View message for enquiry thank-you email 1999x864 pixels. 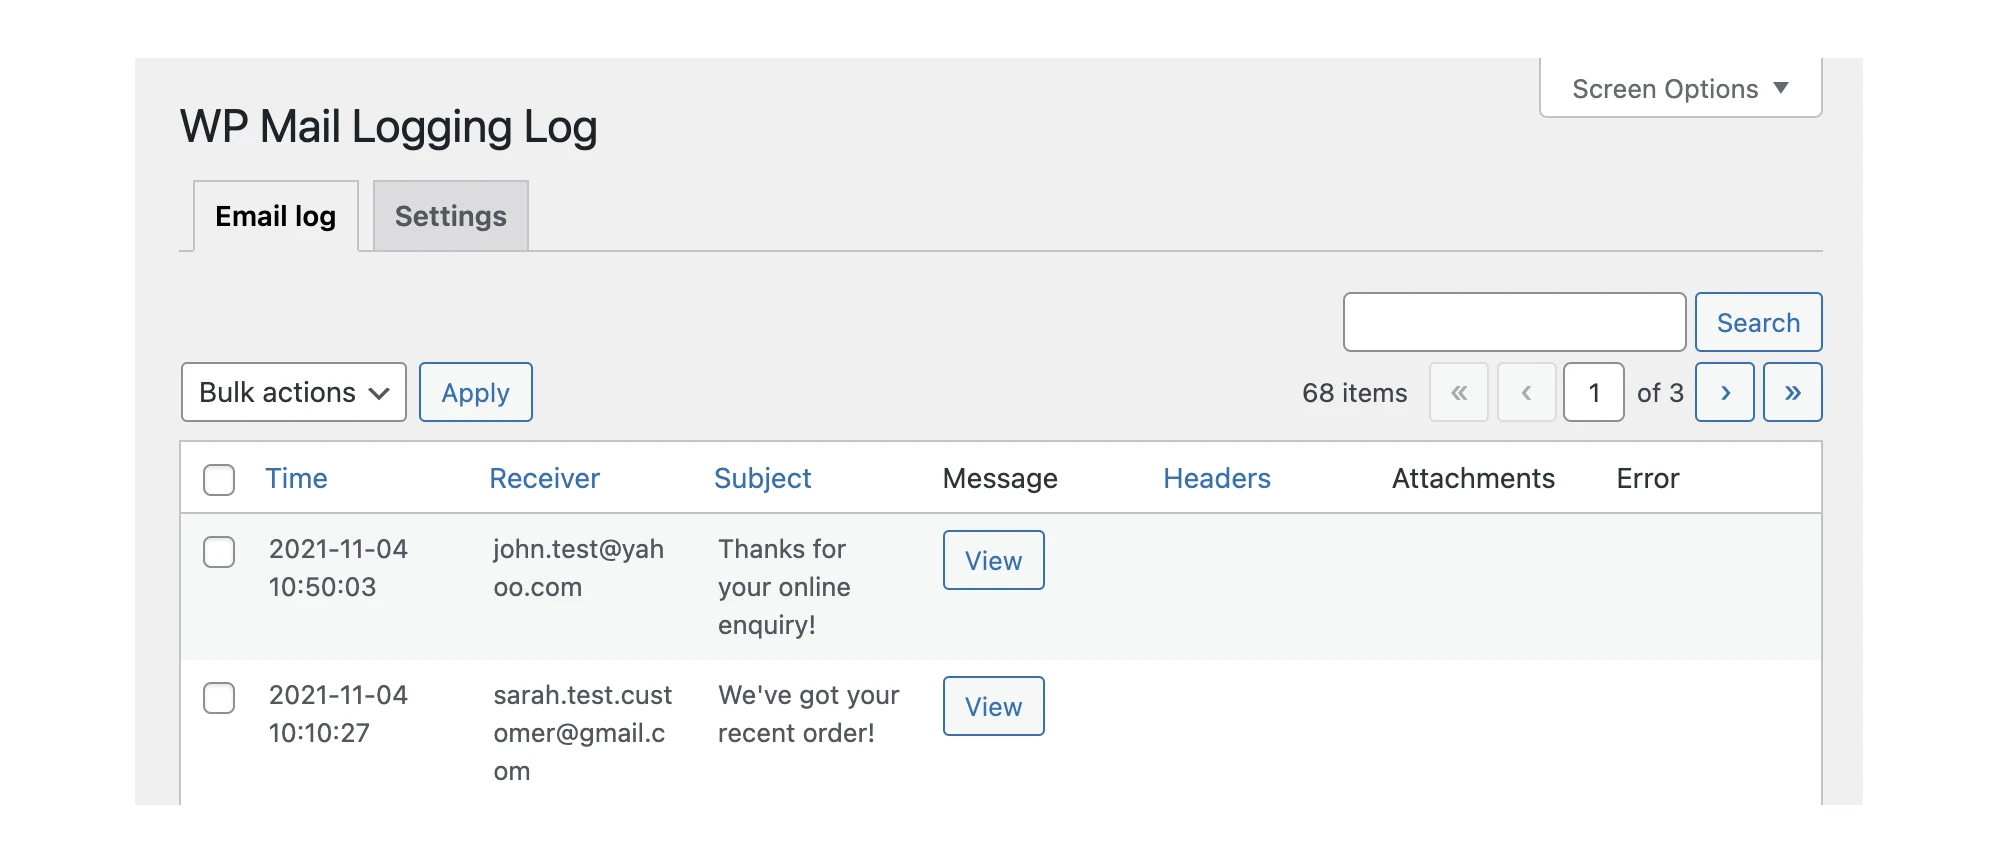pyautogui.click(x=993, y=560)
